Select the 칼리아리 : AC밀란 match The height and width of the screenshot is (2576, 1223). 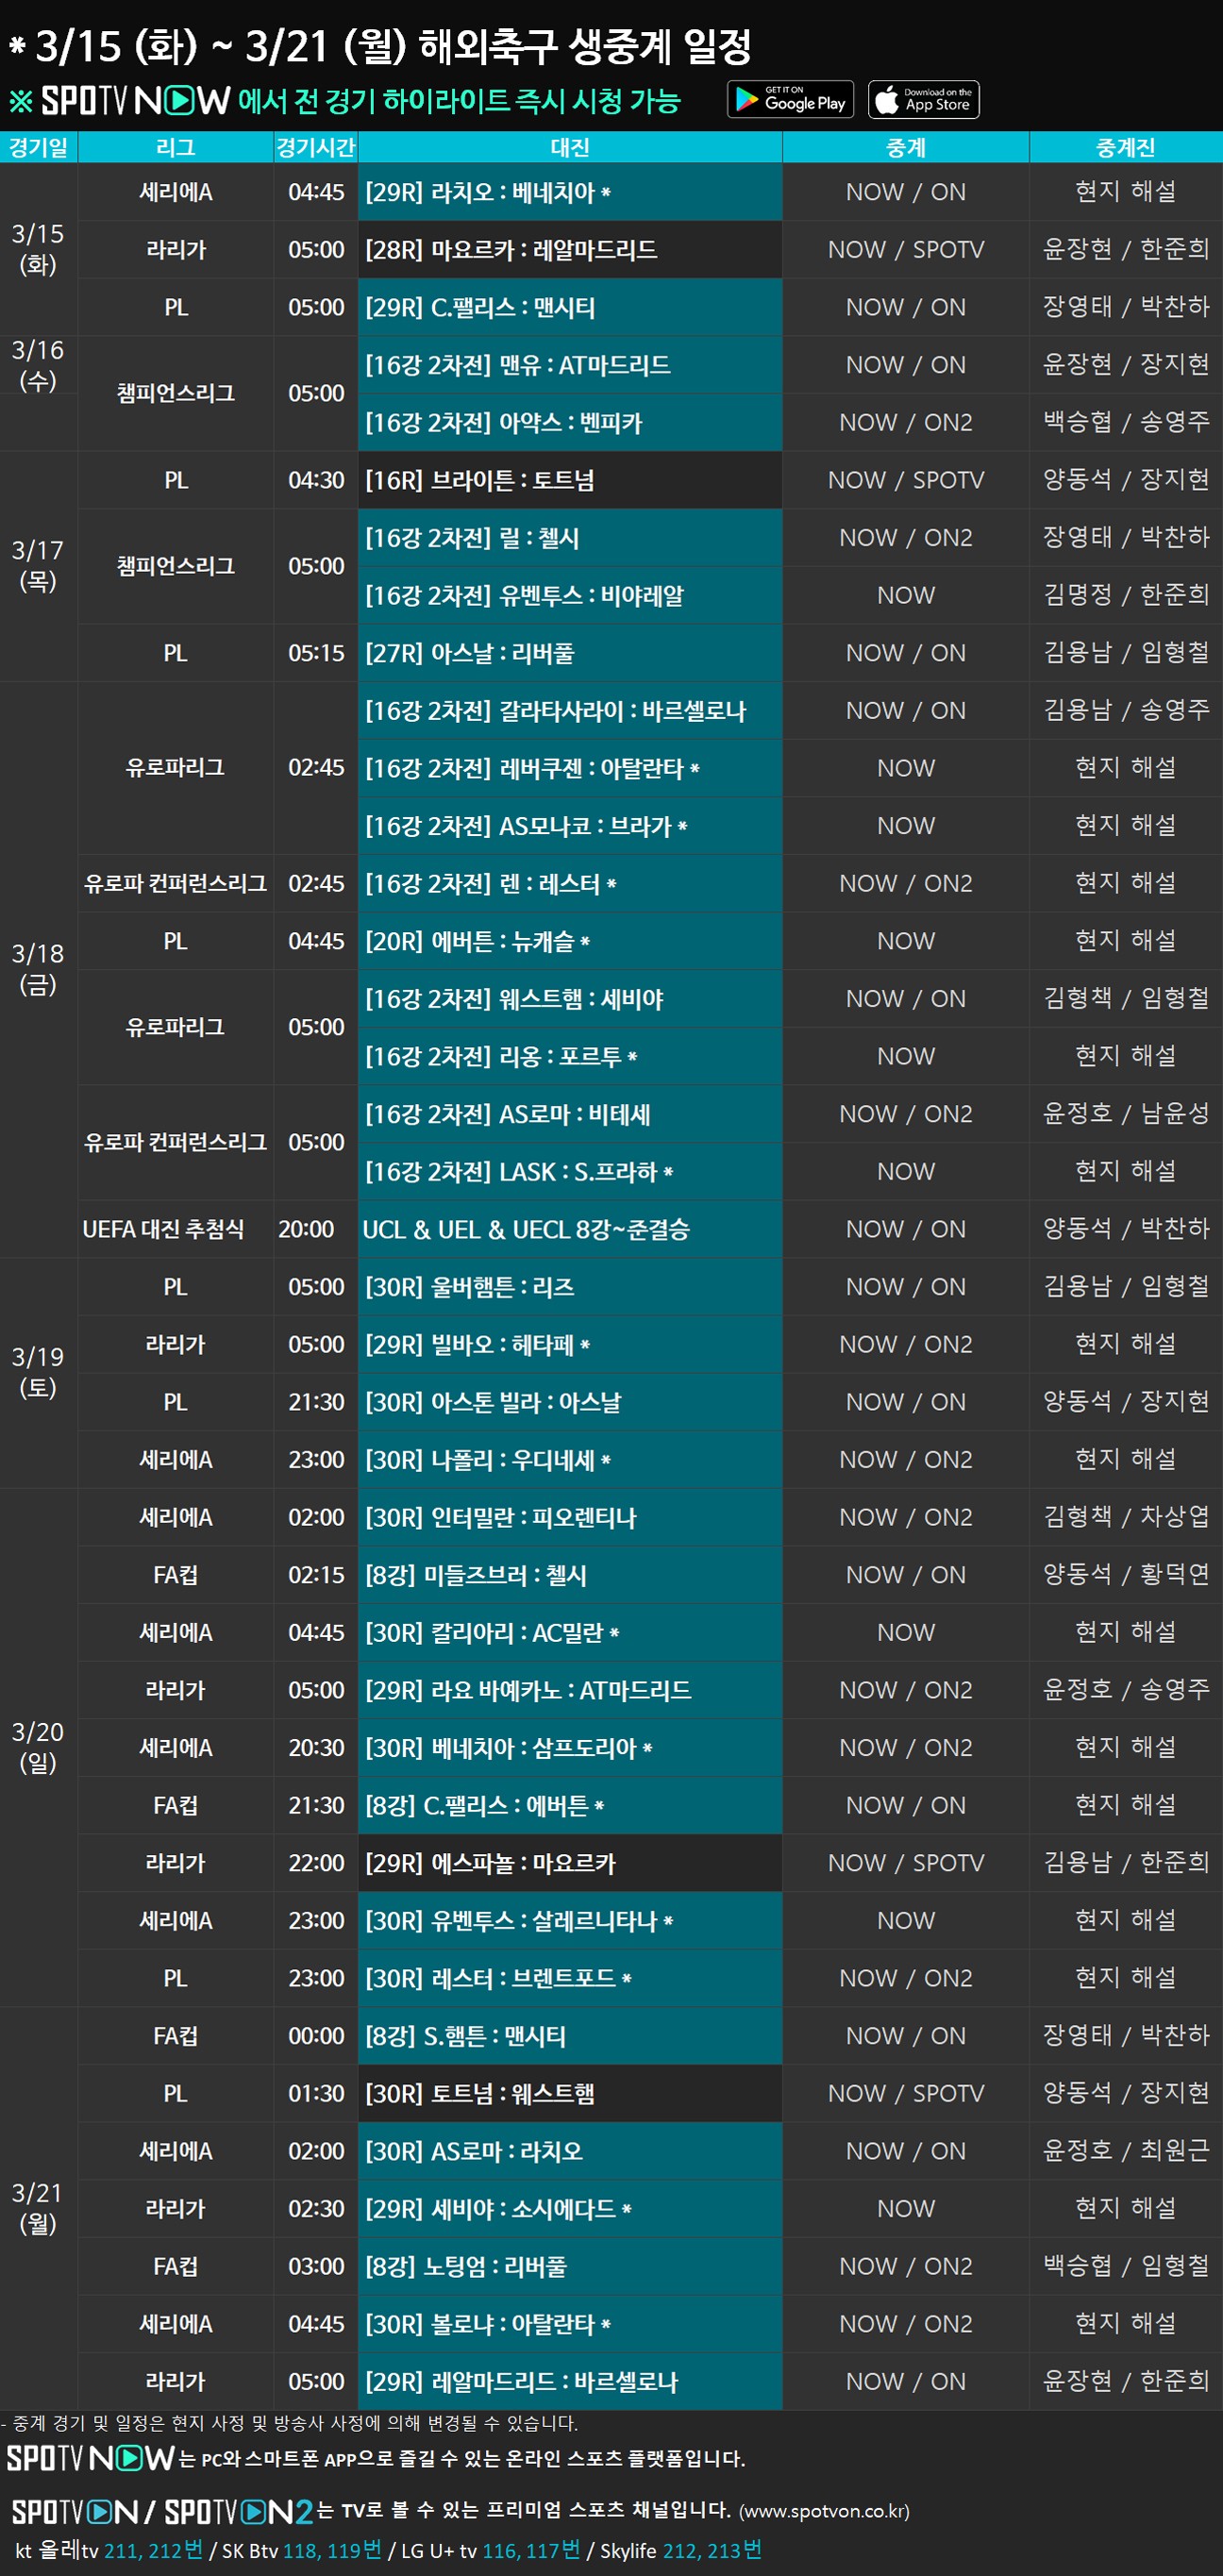click(570, 1634)
